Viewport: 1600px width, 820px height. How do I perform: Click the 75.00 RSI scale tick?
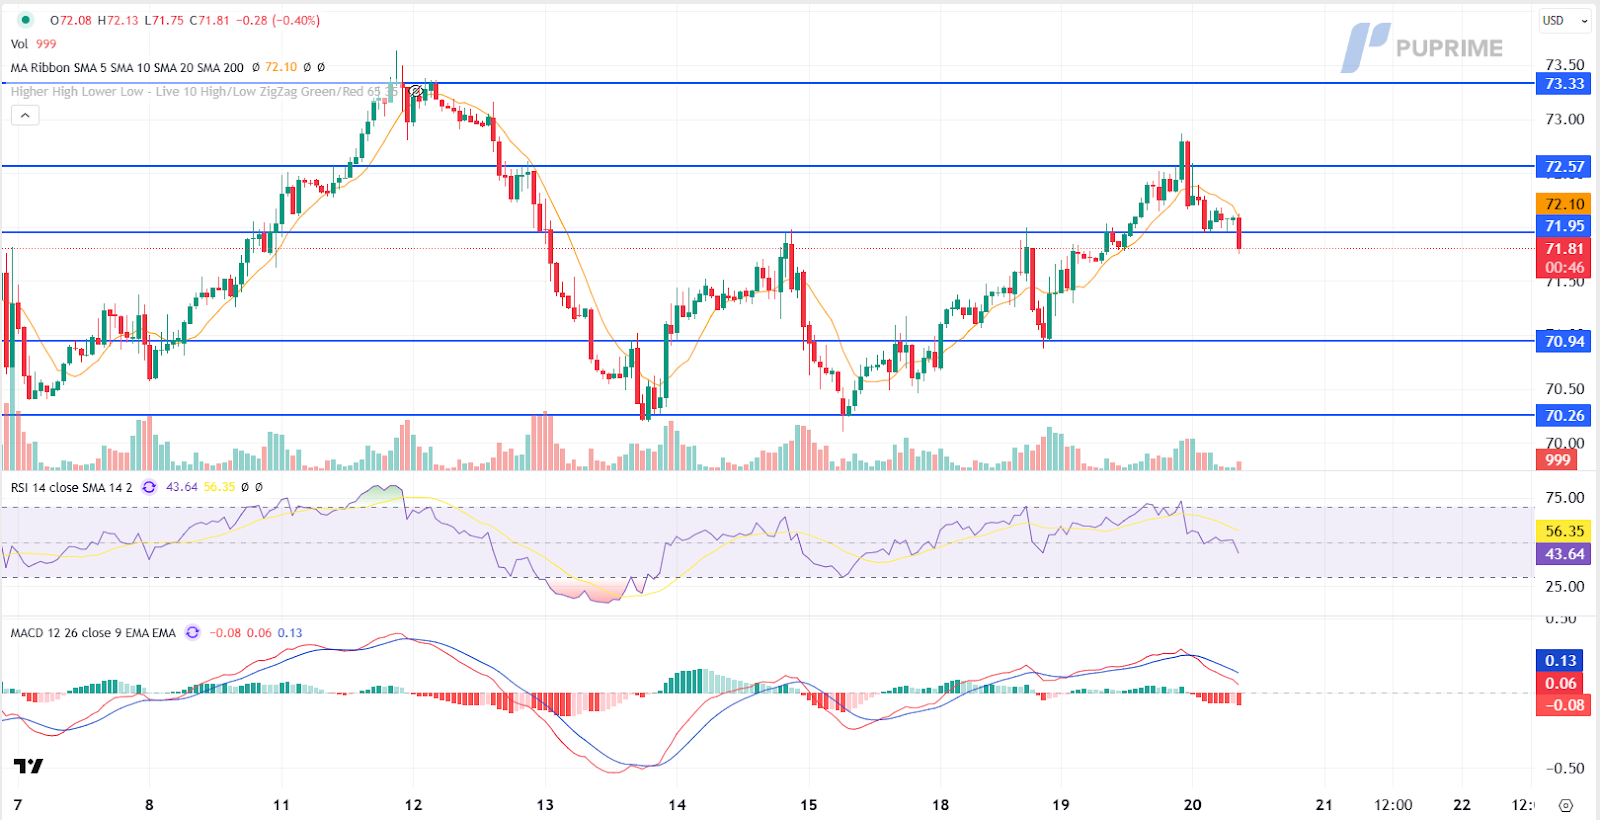click(1565, 497)
